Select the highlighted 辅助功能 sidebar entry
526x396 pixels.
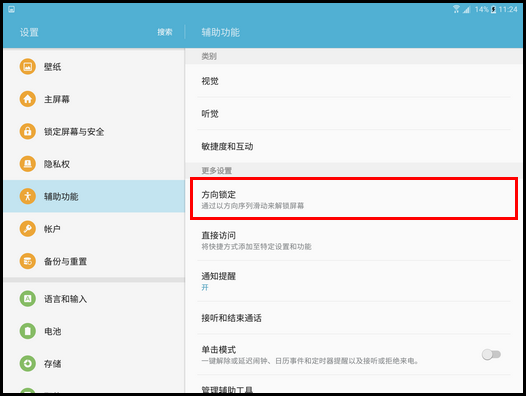pyautogui.click(x=94, y=196)
